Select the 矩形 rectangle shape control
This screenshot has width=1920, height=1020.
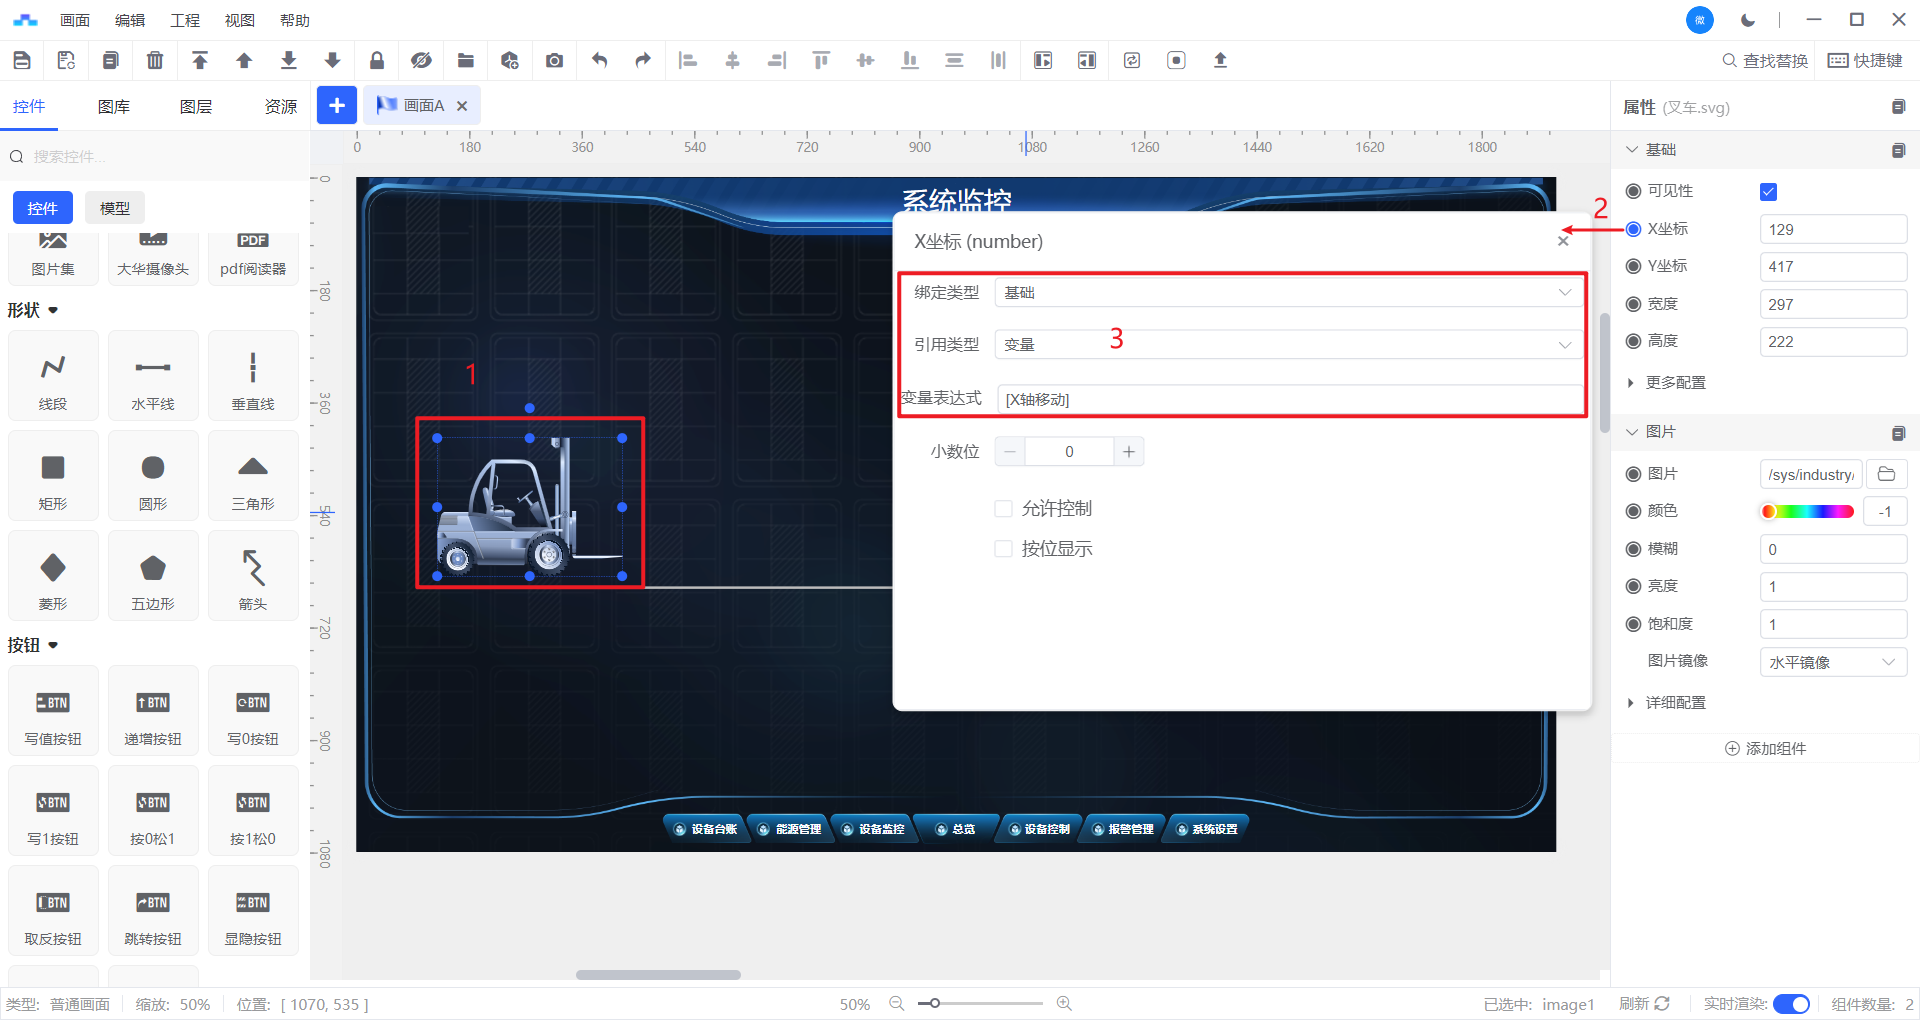53,476
